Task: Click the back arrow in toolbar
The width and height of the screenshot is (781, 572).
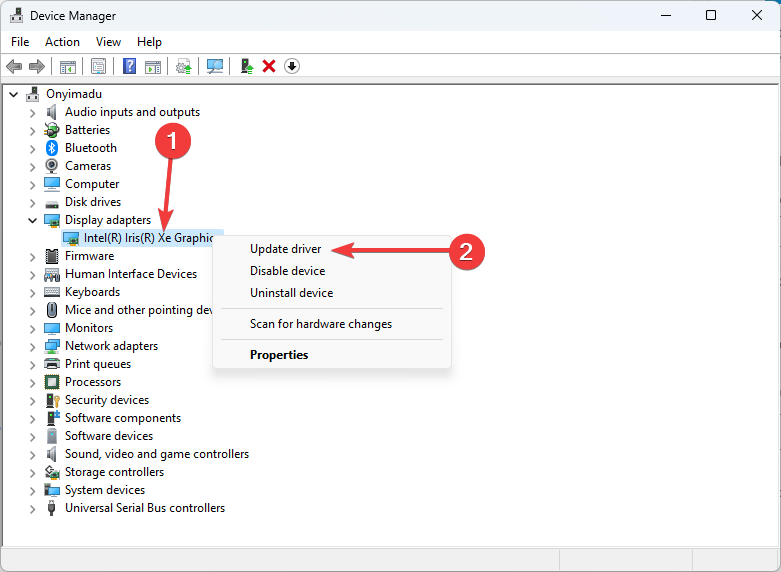Action: coord(14,66)
